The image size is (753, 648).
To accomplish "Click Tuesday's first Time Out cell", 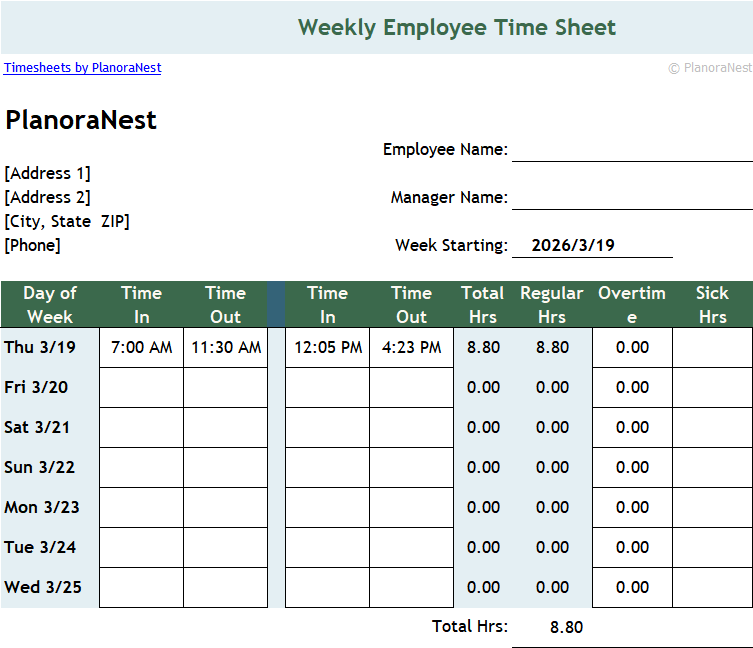I will click(x=226, y=547).
